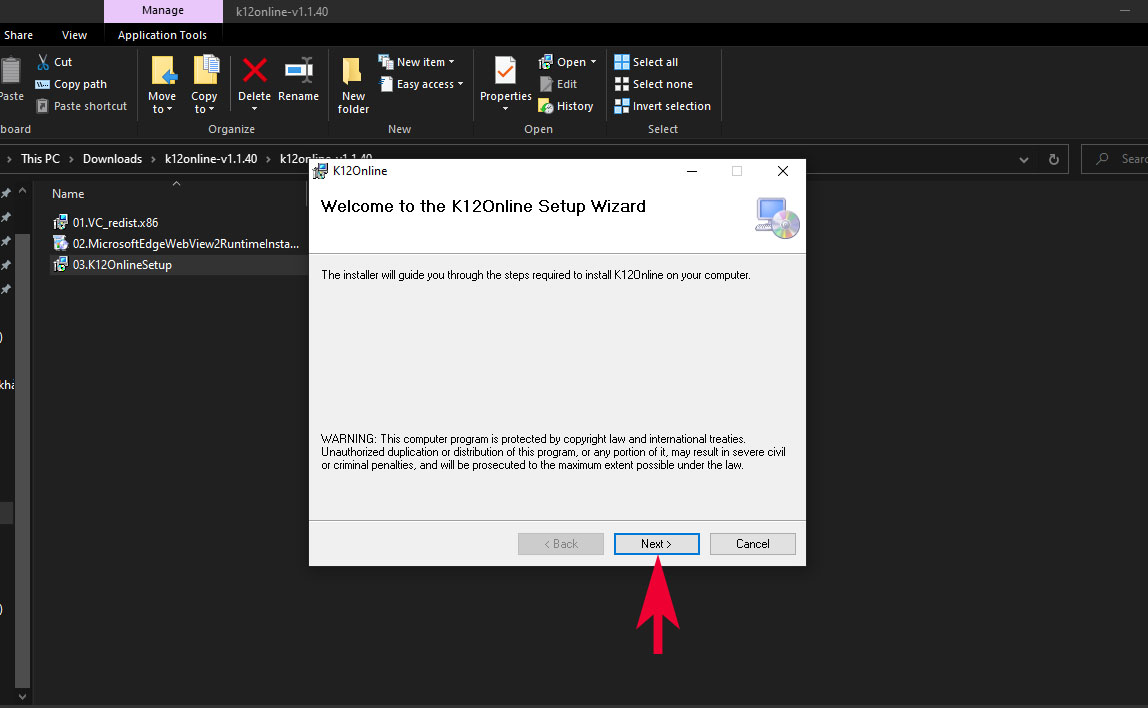This screenshot has width=1148, height=708.
Task: Create a folder with New folder icon
Action: click(353, 72)
